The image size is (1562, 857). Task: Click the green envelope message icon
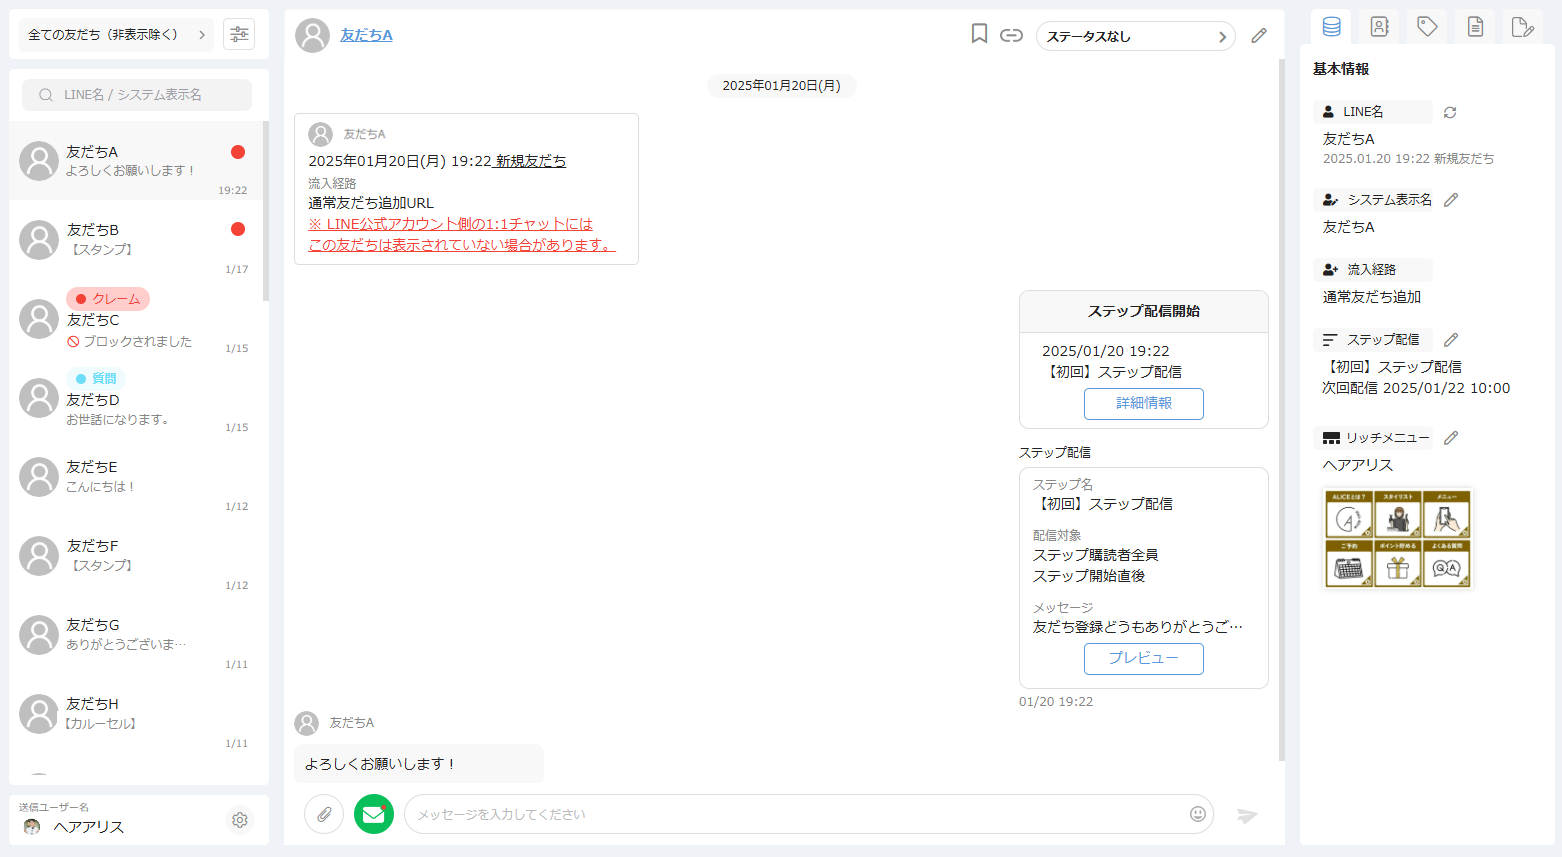click(374, 814)
